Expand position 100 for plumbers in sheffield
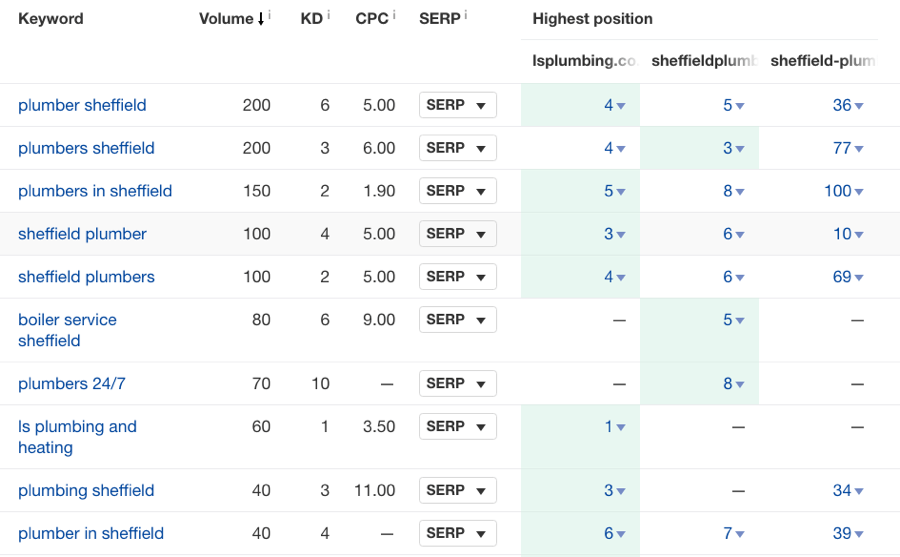 [845, 192]
